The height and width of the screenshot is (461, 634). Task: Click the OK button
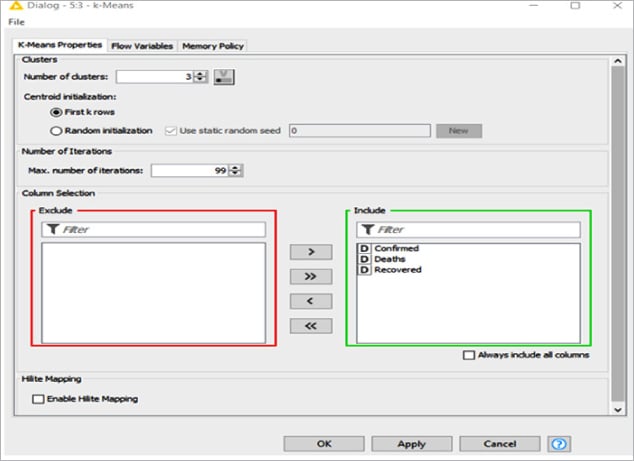(x=324, y=444)
